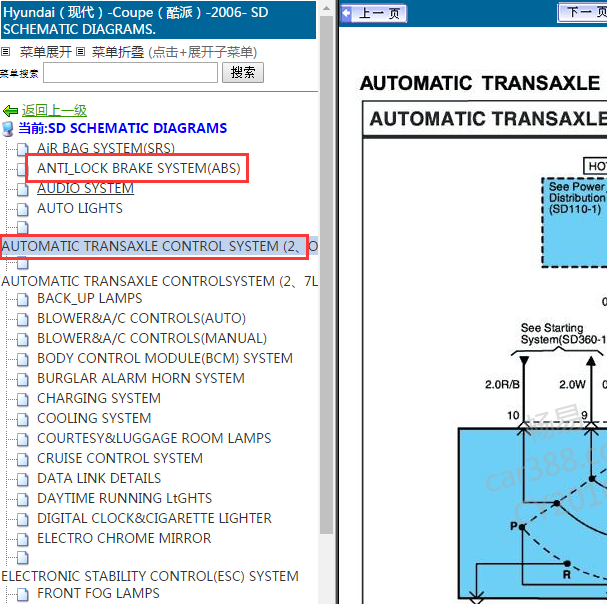Open DAYTIME RUNNING LtGHTS schematic
Screen dimensions: 607x604
pos(125,498)
